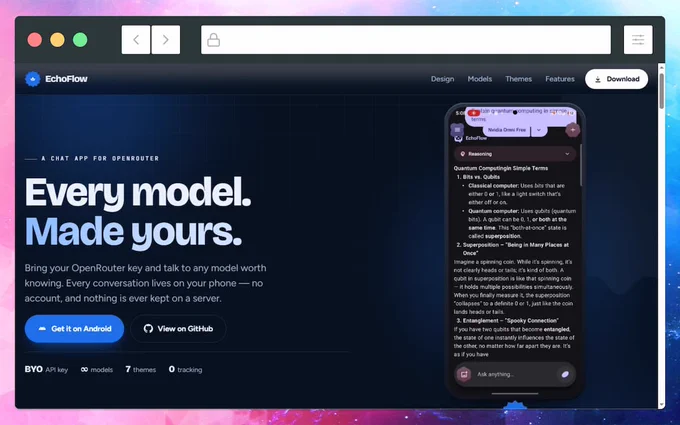Click 'A CHAT APP FOR OPENROUTER' tagline
The height and width of the screenshot is (425, 680).
(100, 159)
